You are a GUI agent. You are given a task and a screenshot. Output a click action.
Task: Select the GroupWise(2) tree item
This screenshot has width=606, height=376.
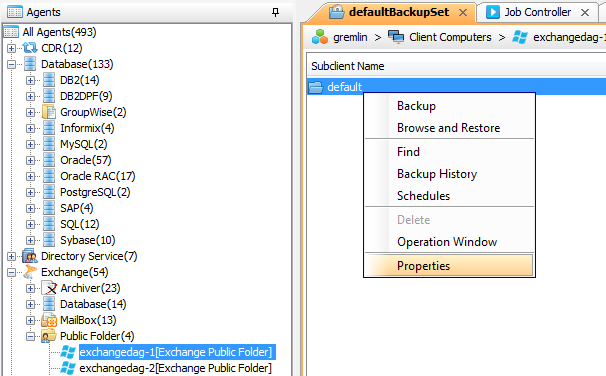pyautogui.click(x=93, y=112)
